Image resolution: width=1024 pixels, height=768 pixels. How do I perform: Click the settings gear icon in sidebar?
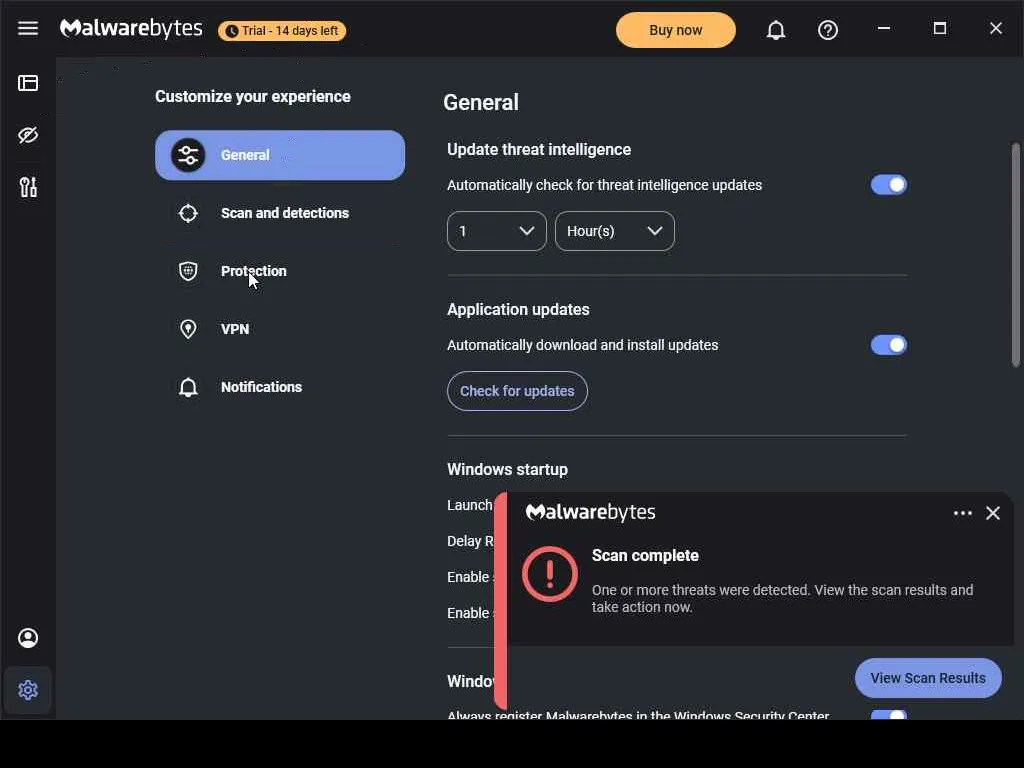point(28,690)
